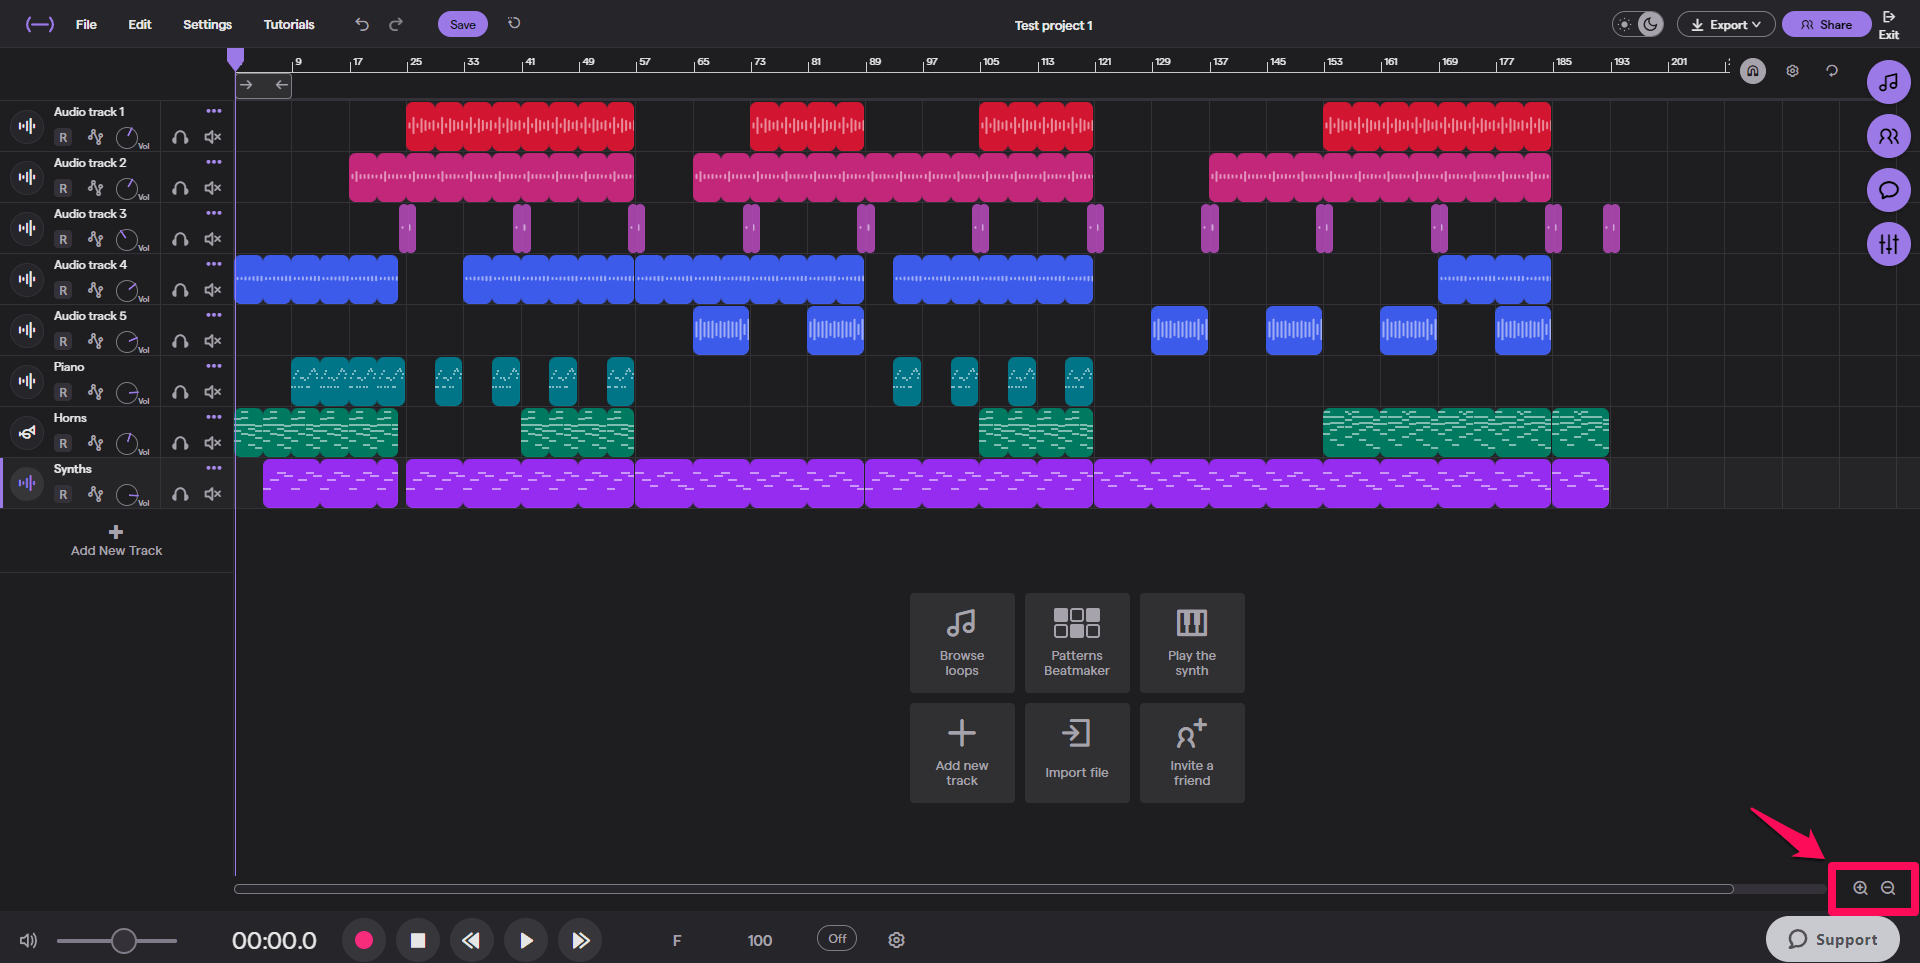
Task: Zoom out the timeline with minus magnifier
Action: click(1888, 888)
